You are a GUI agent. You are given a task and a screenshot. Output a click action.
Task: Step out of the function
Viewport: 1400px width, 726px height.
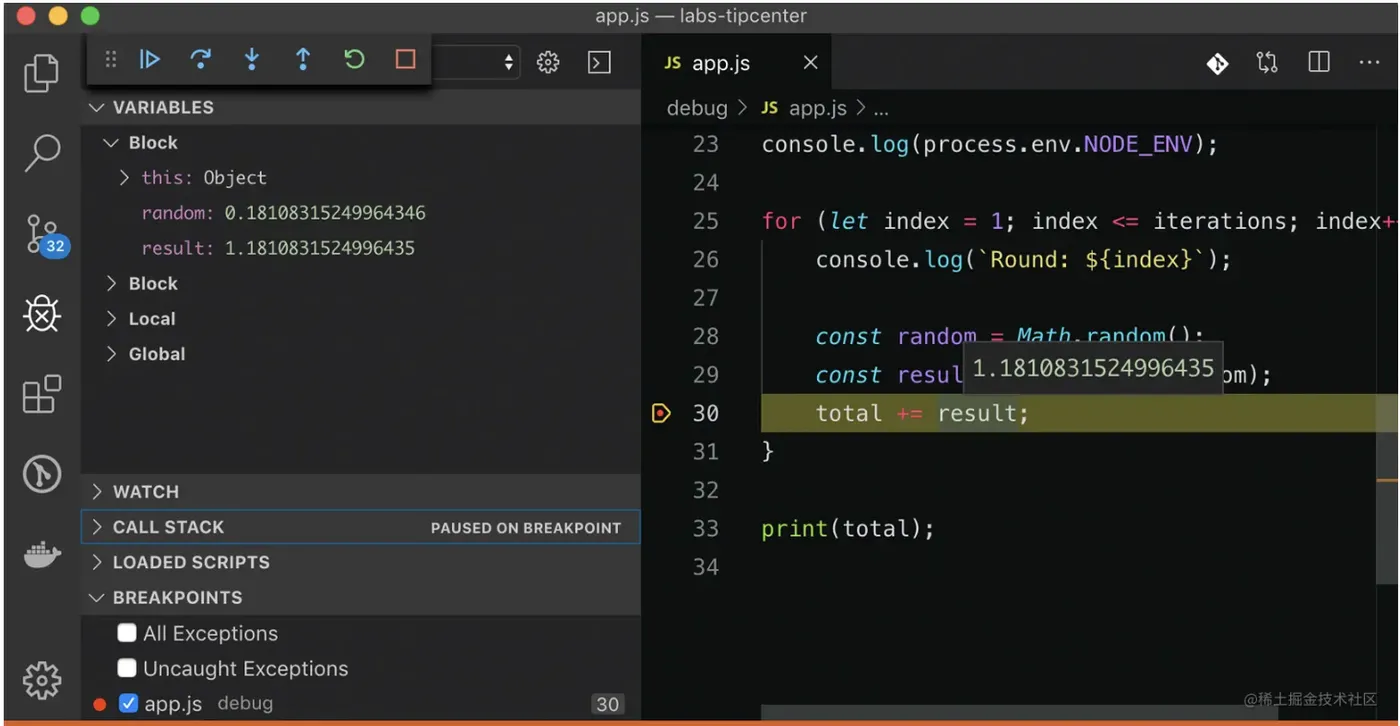(303, 60)
